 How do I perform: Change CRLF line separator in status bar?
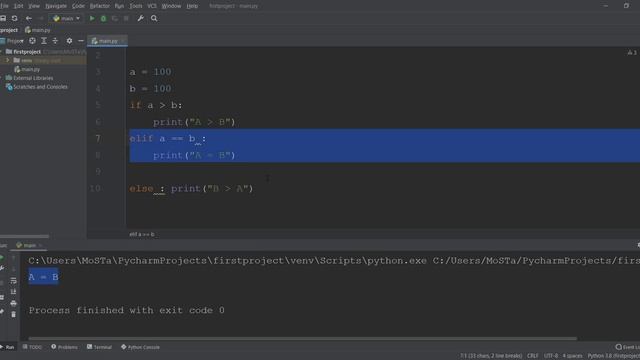tap(533, 356)
